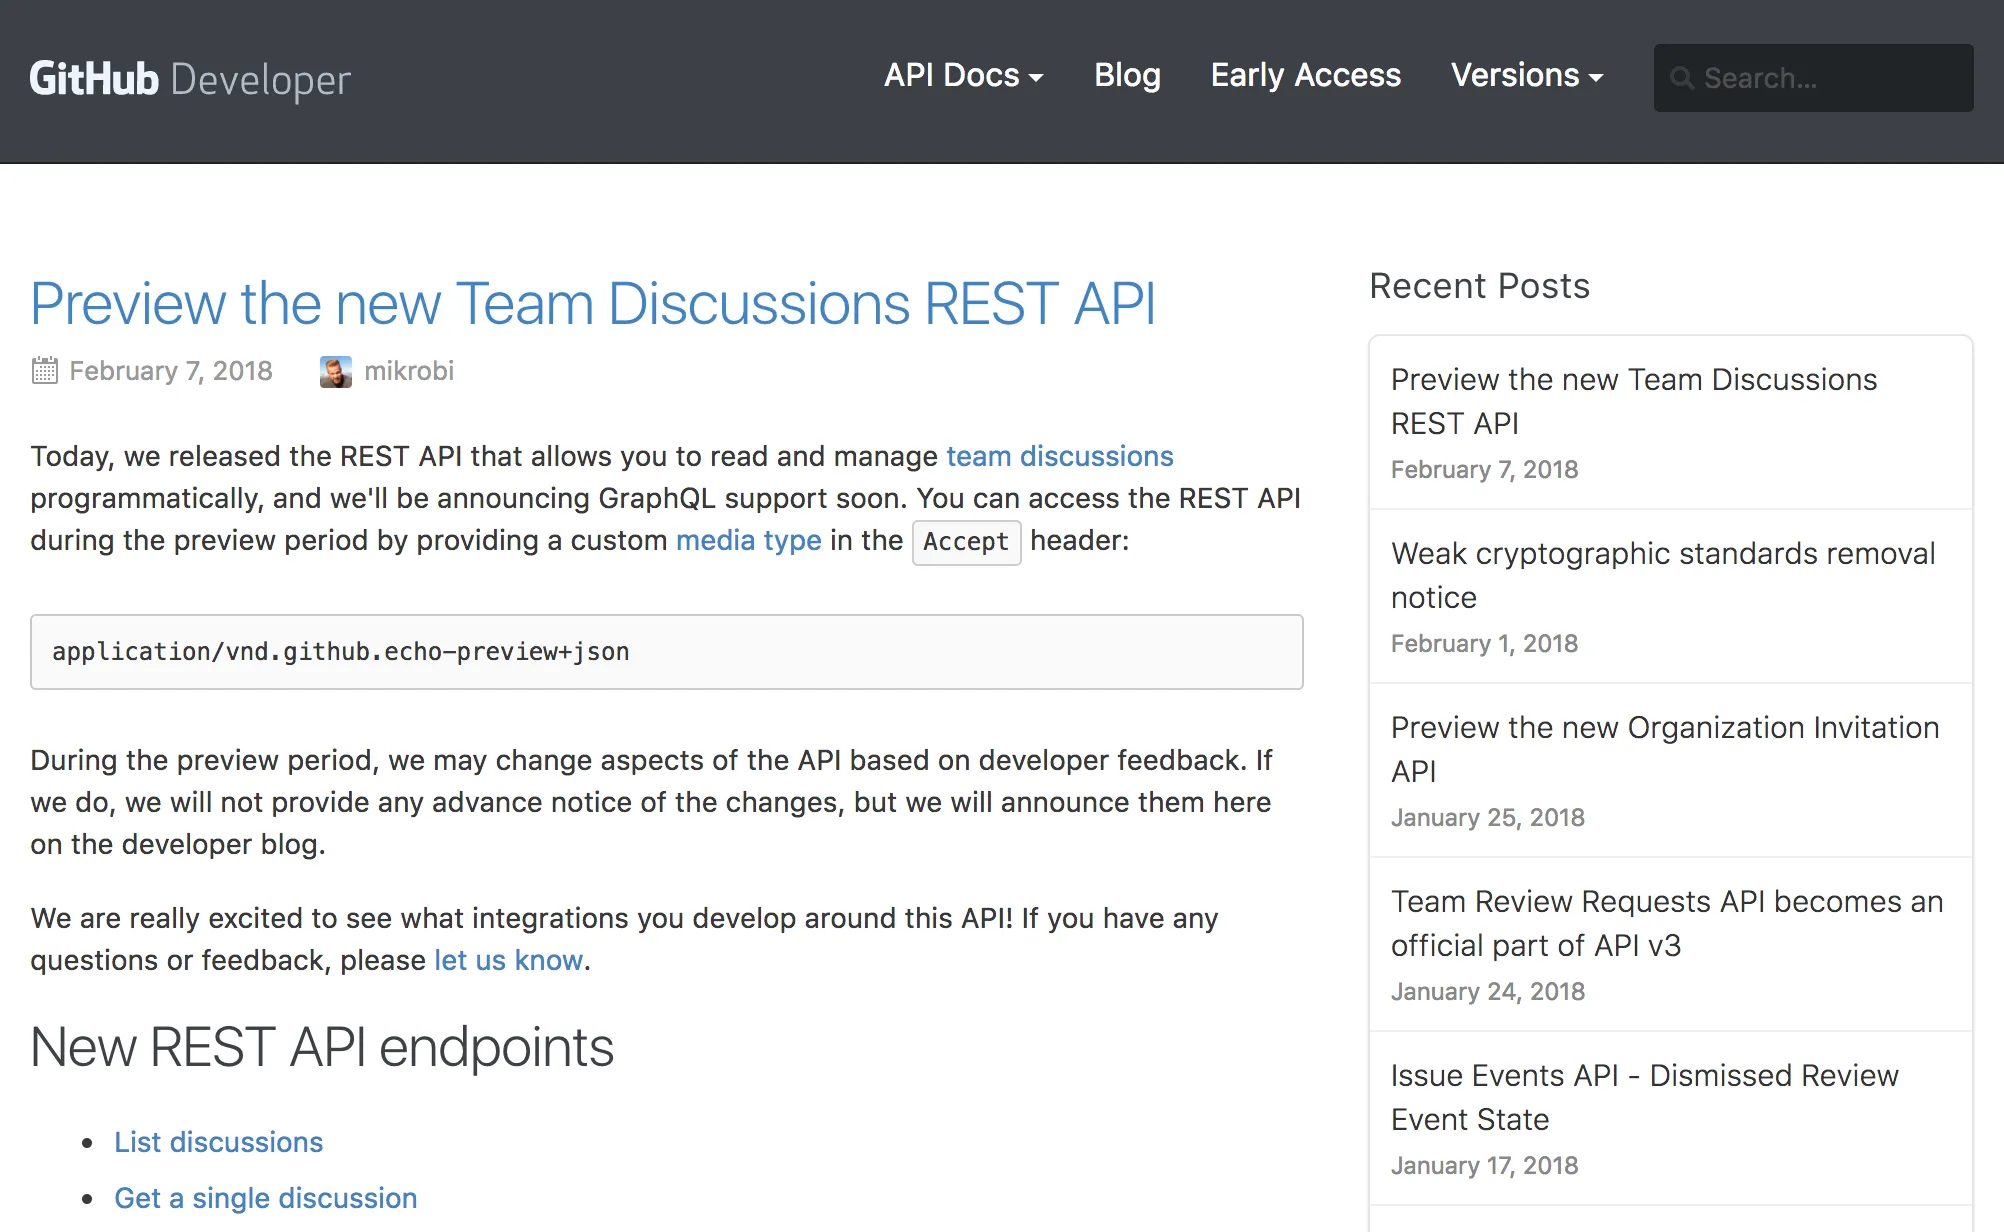
Task: Click the GitHub Developer logo
Action: tap(190, 79)
